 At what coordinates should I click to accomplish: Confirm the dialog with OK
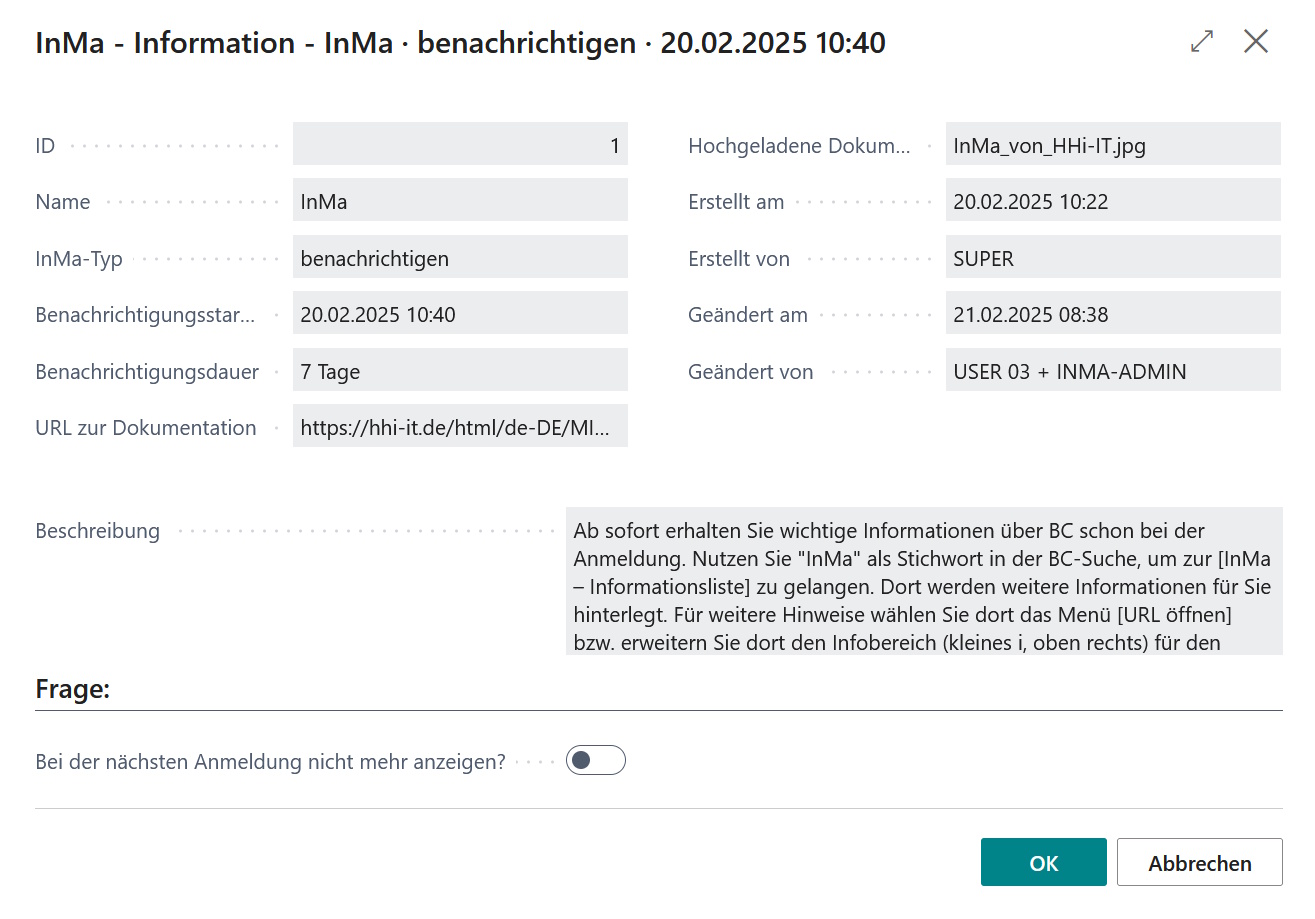[x=1043, y=862]
